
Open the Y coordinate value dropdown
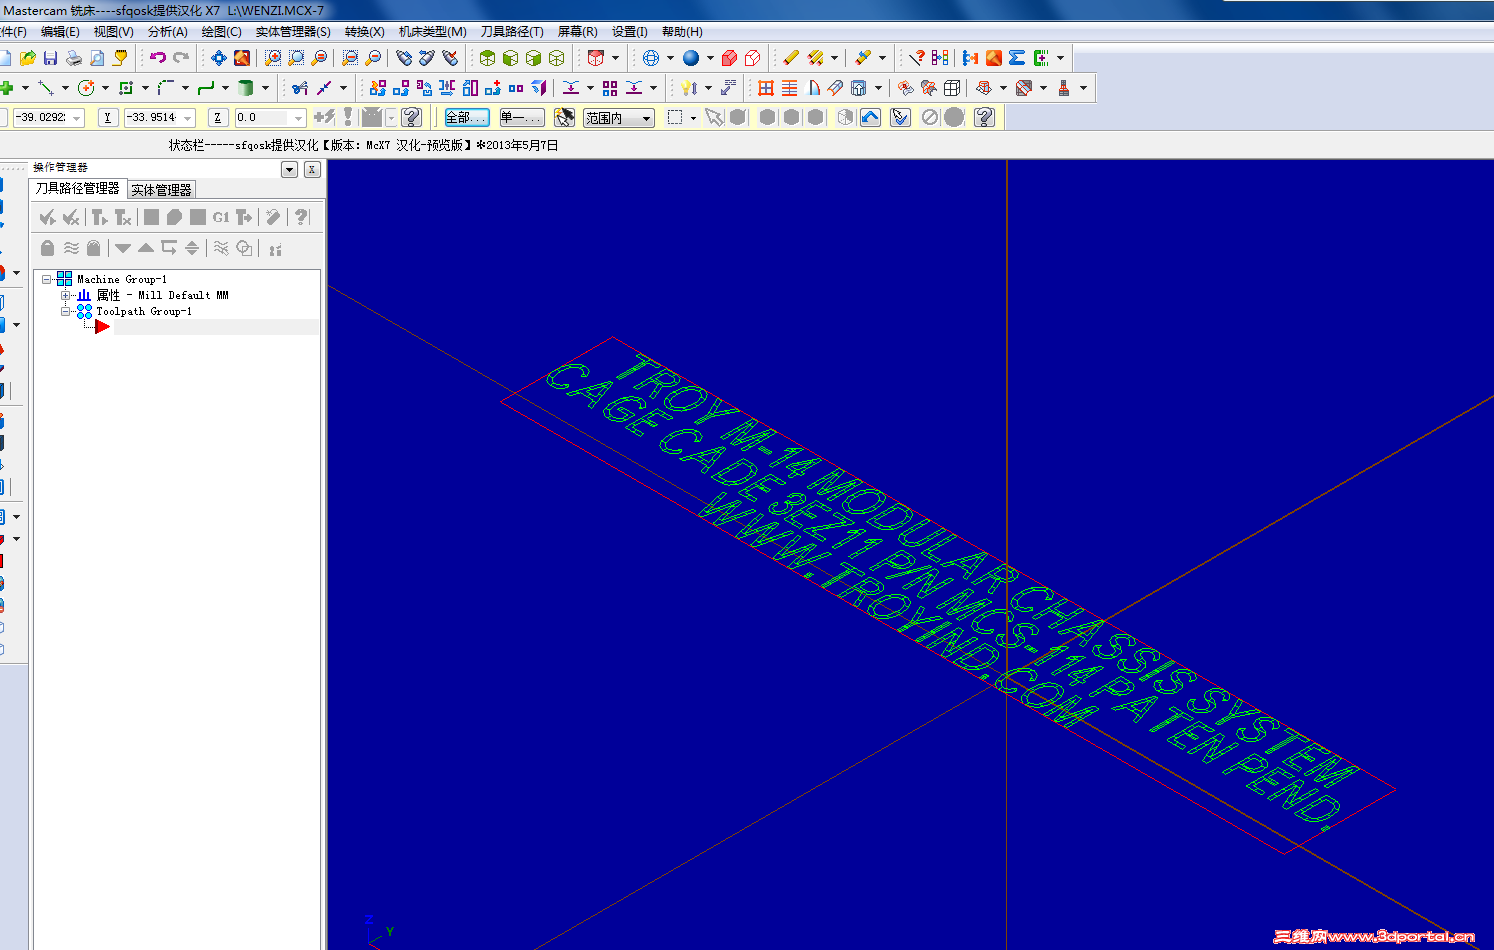click(x=188, y=118)
